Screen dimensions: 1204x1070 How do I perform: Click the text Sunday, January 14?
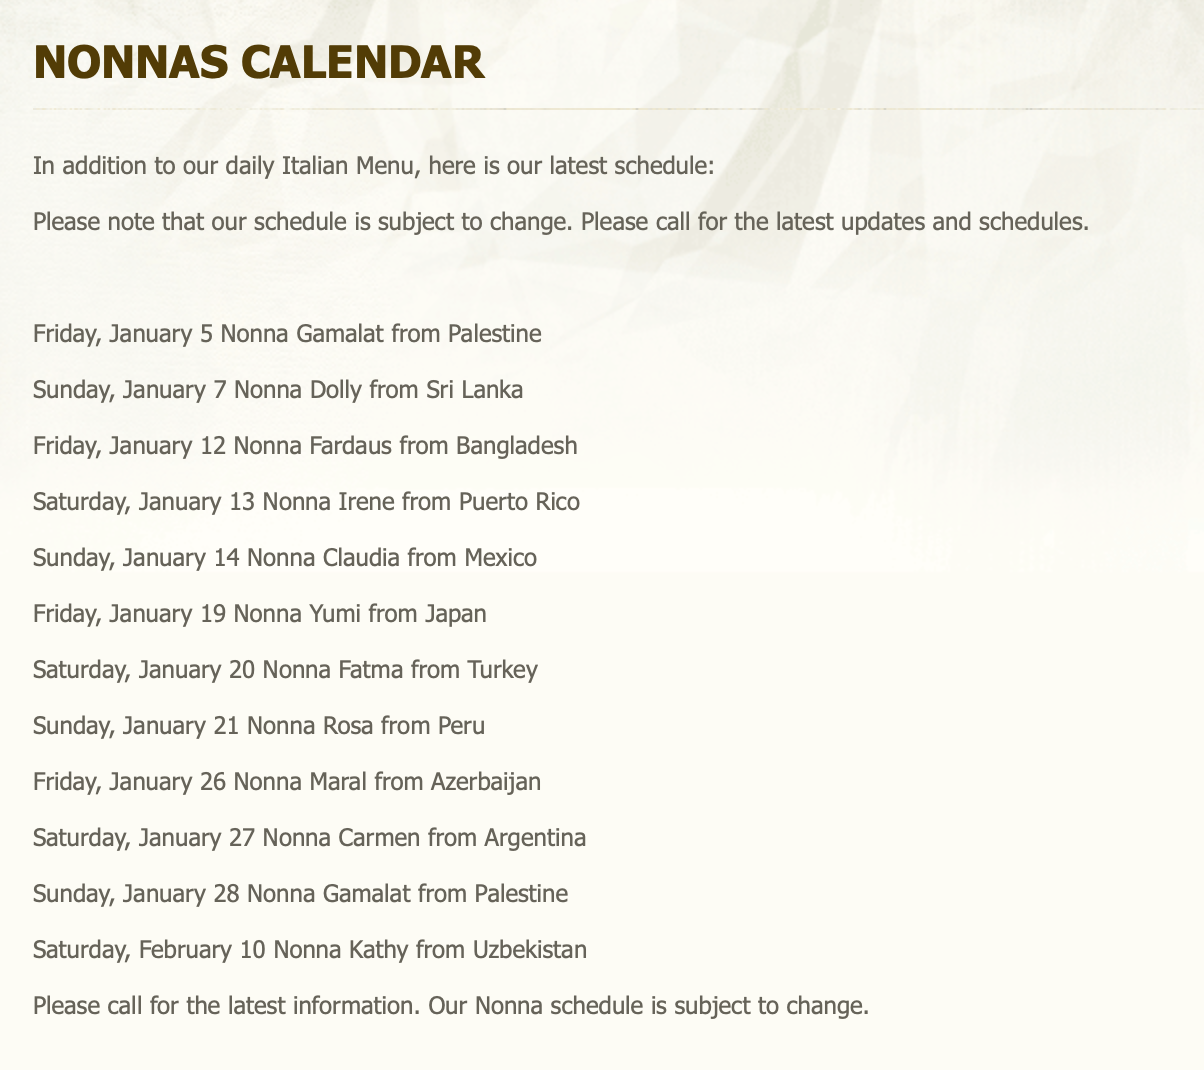(136, 558)
